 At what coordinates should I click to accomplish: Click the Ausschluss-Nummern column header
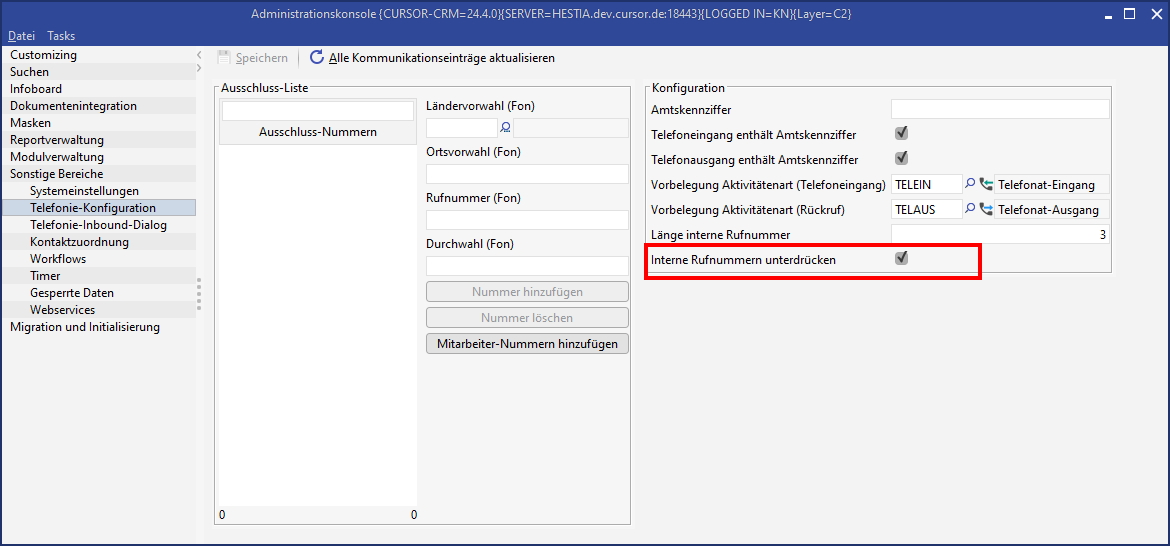317,132
